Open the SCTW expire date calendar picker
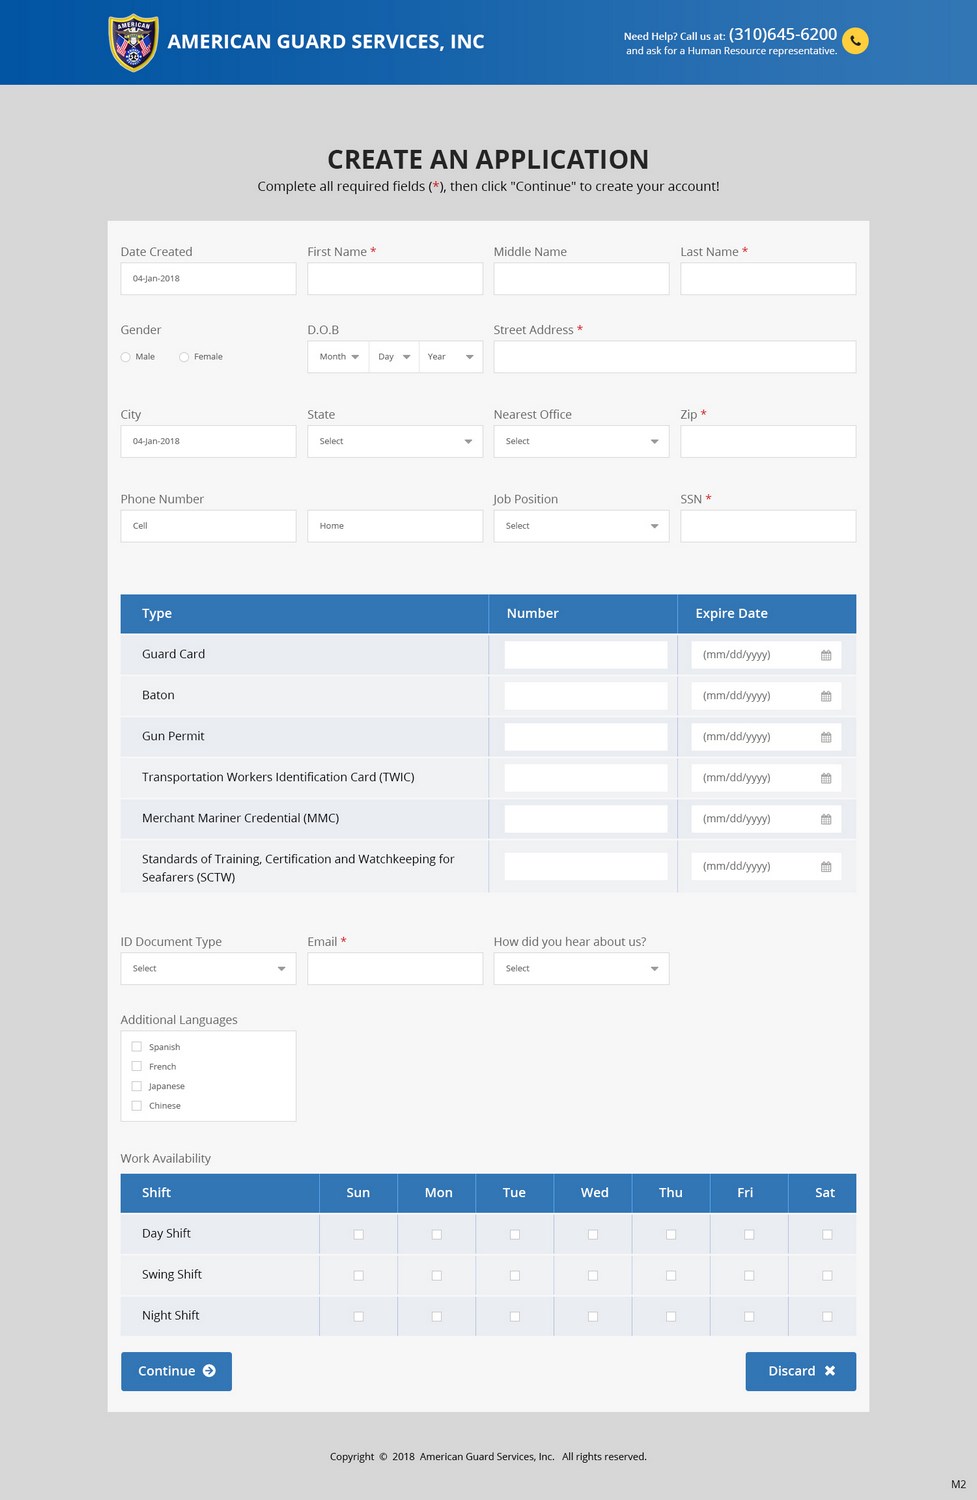This screenshot has height=1500, width=977. click(x=826, y=866)
